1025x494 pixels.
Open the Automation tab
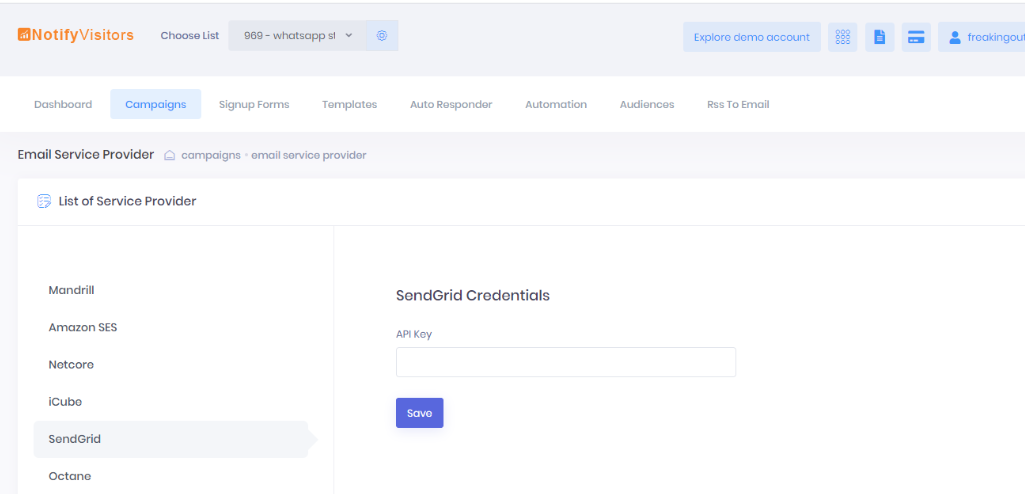click(x=556, y=105)
